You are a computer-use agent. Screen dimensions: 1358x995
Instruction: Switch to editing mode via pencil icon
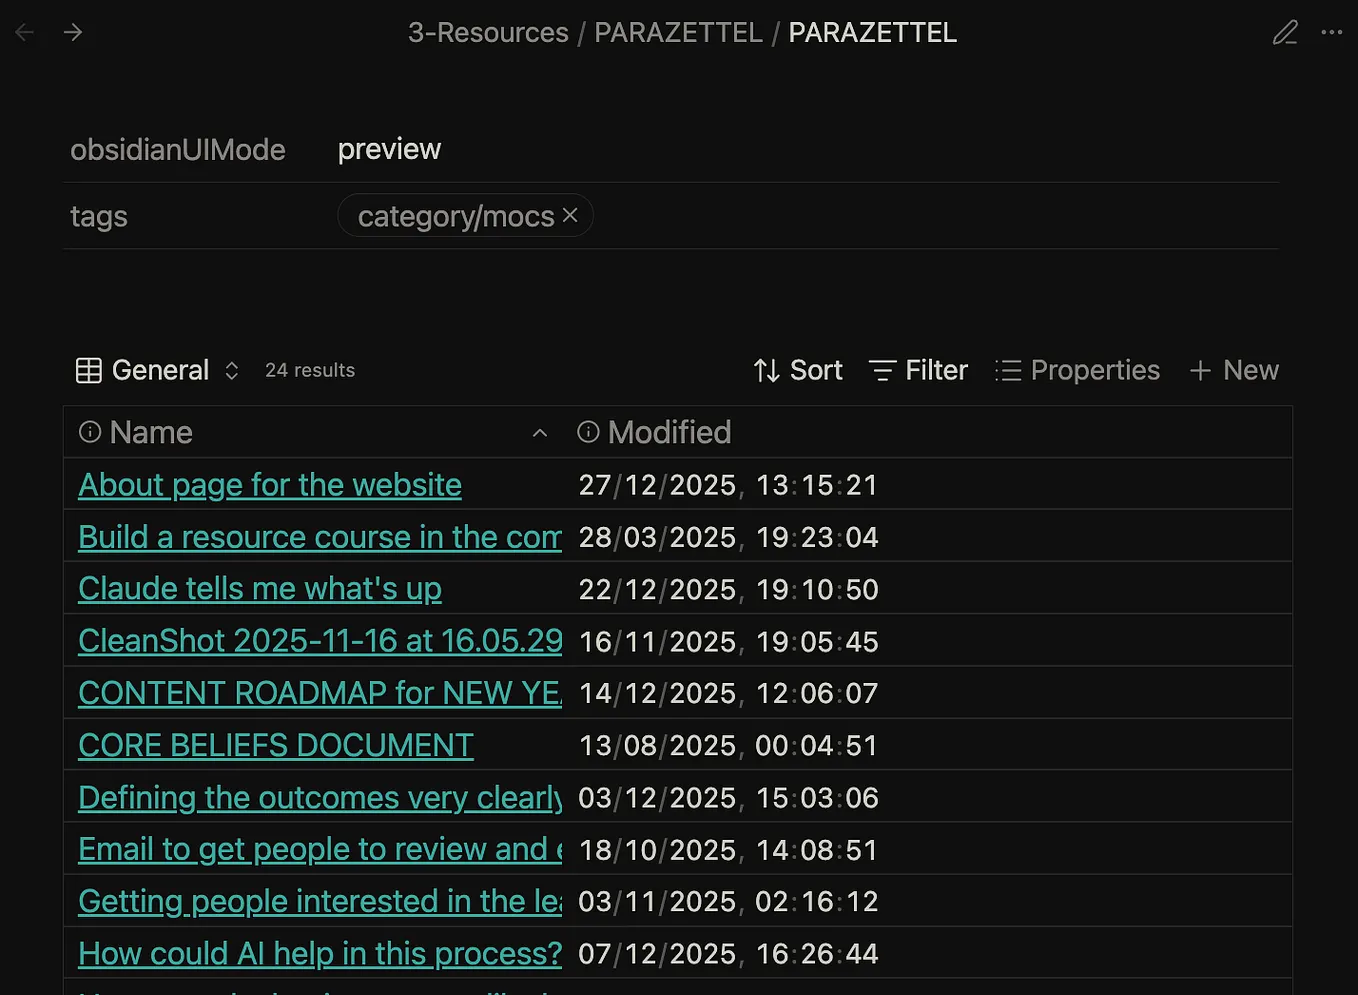coord(1285,33)
